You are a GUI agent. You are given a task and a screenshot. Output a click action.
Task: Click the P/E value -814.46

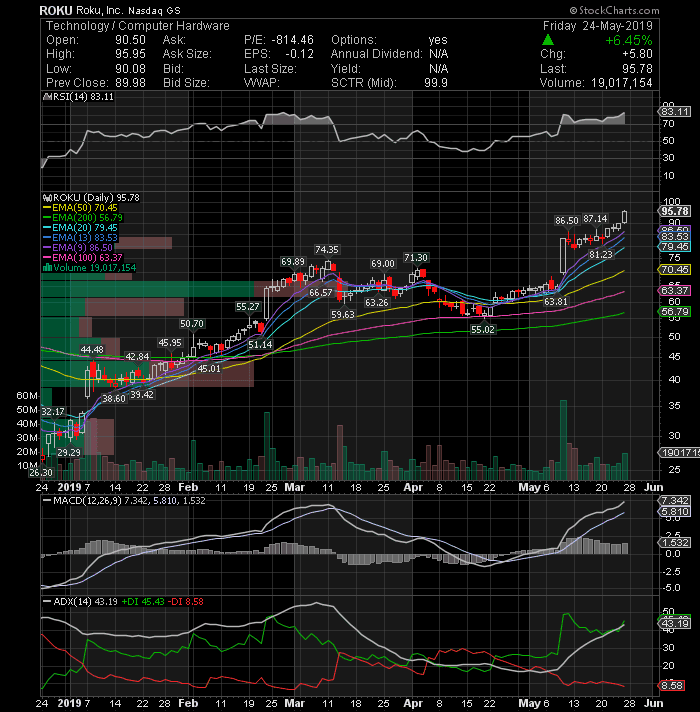[x=292, y=40]
